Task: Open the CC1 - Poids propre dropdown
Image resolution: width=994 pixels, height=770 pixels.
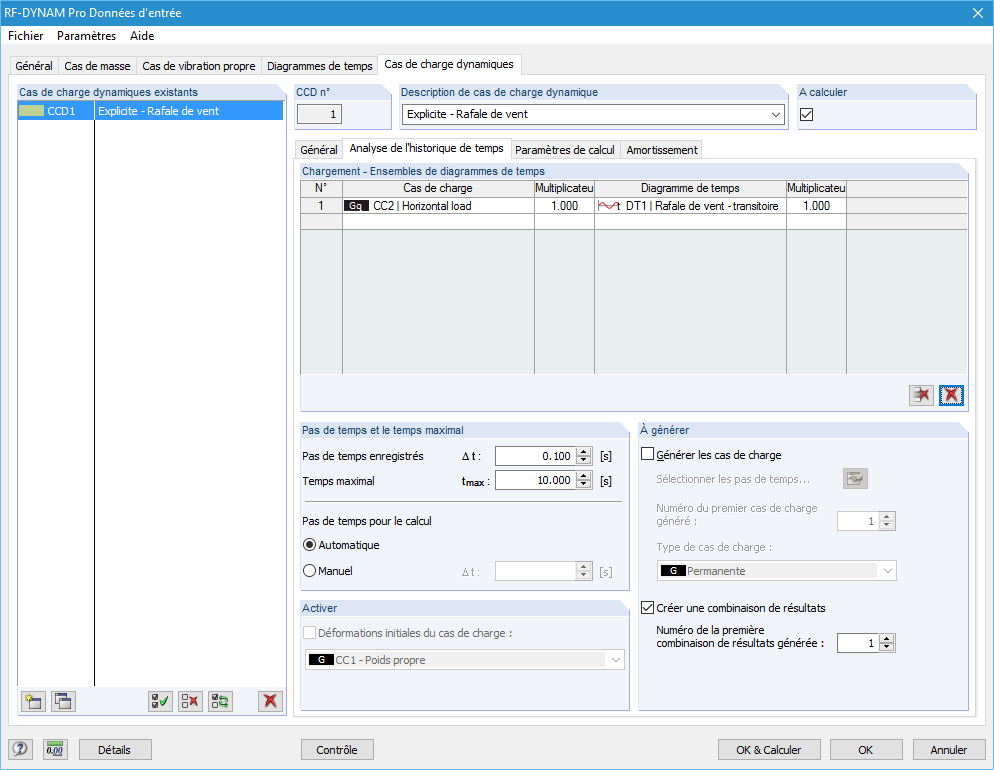Action: [x=616, y=660]
